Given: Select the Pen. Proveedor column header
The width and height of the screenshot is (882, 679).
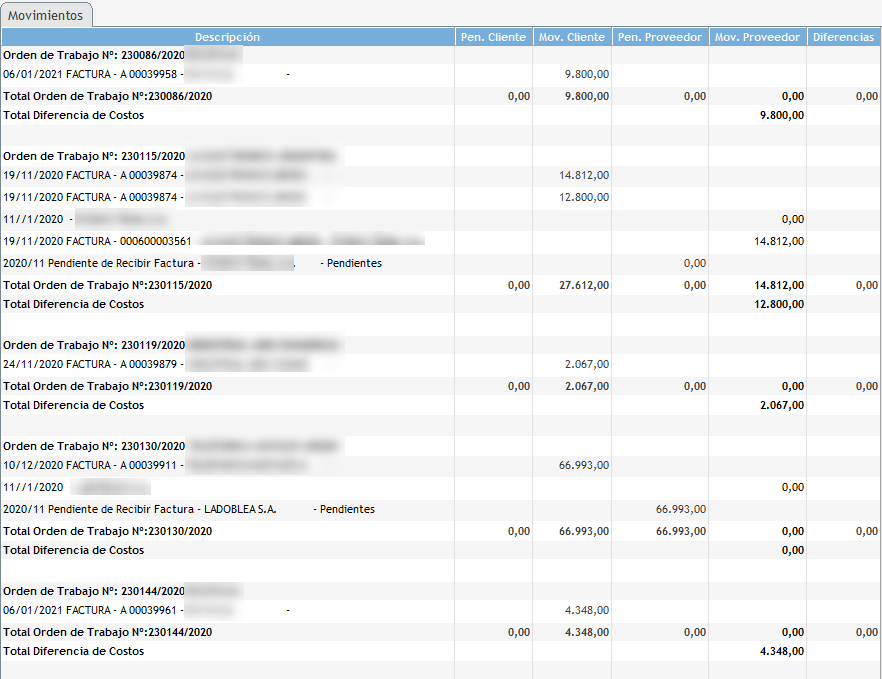Looking at the screenshot, I should (659, 37).
